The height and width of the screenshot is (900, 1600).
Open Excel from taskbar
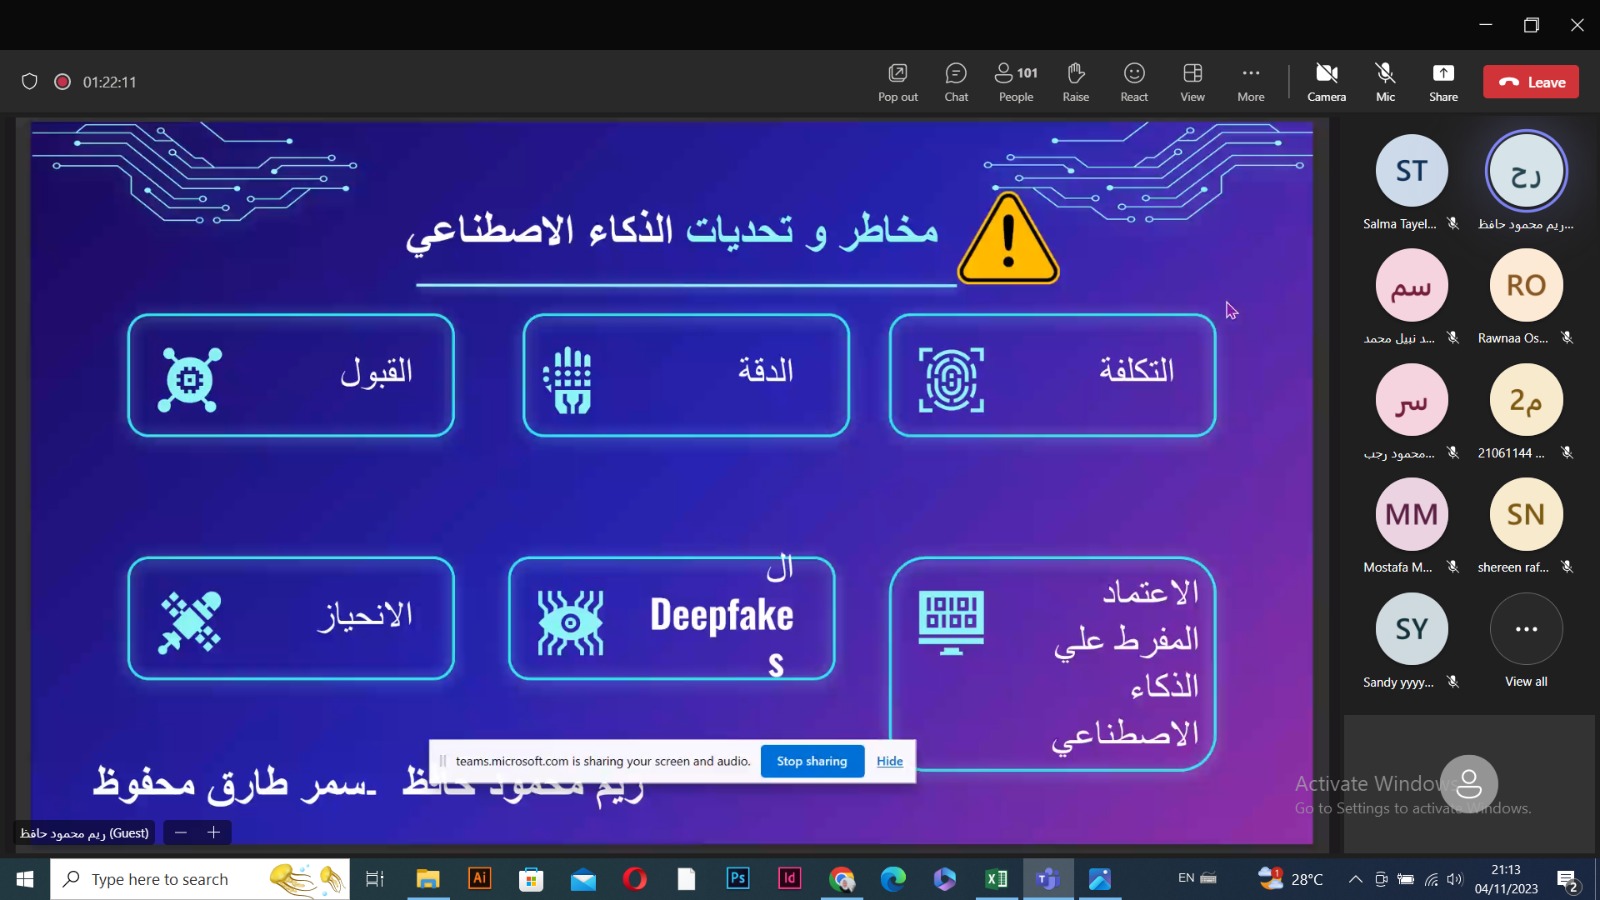997,879
